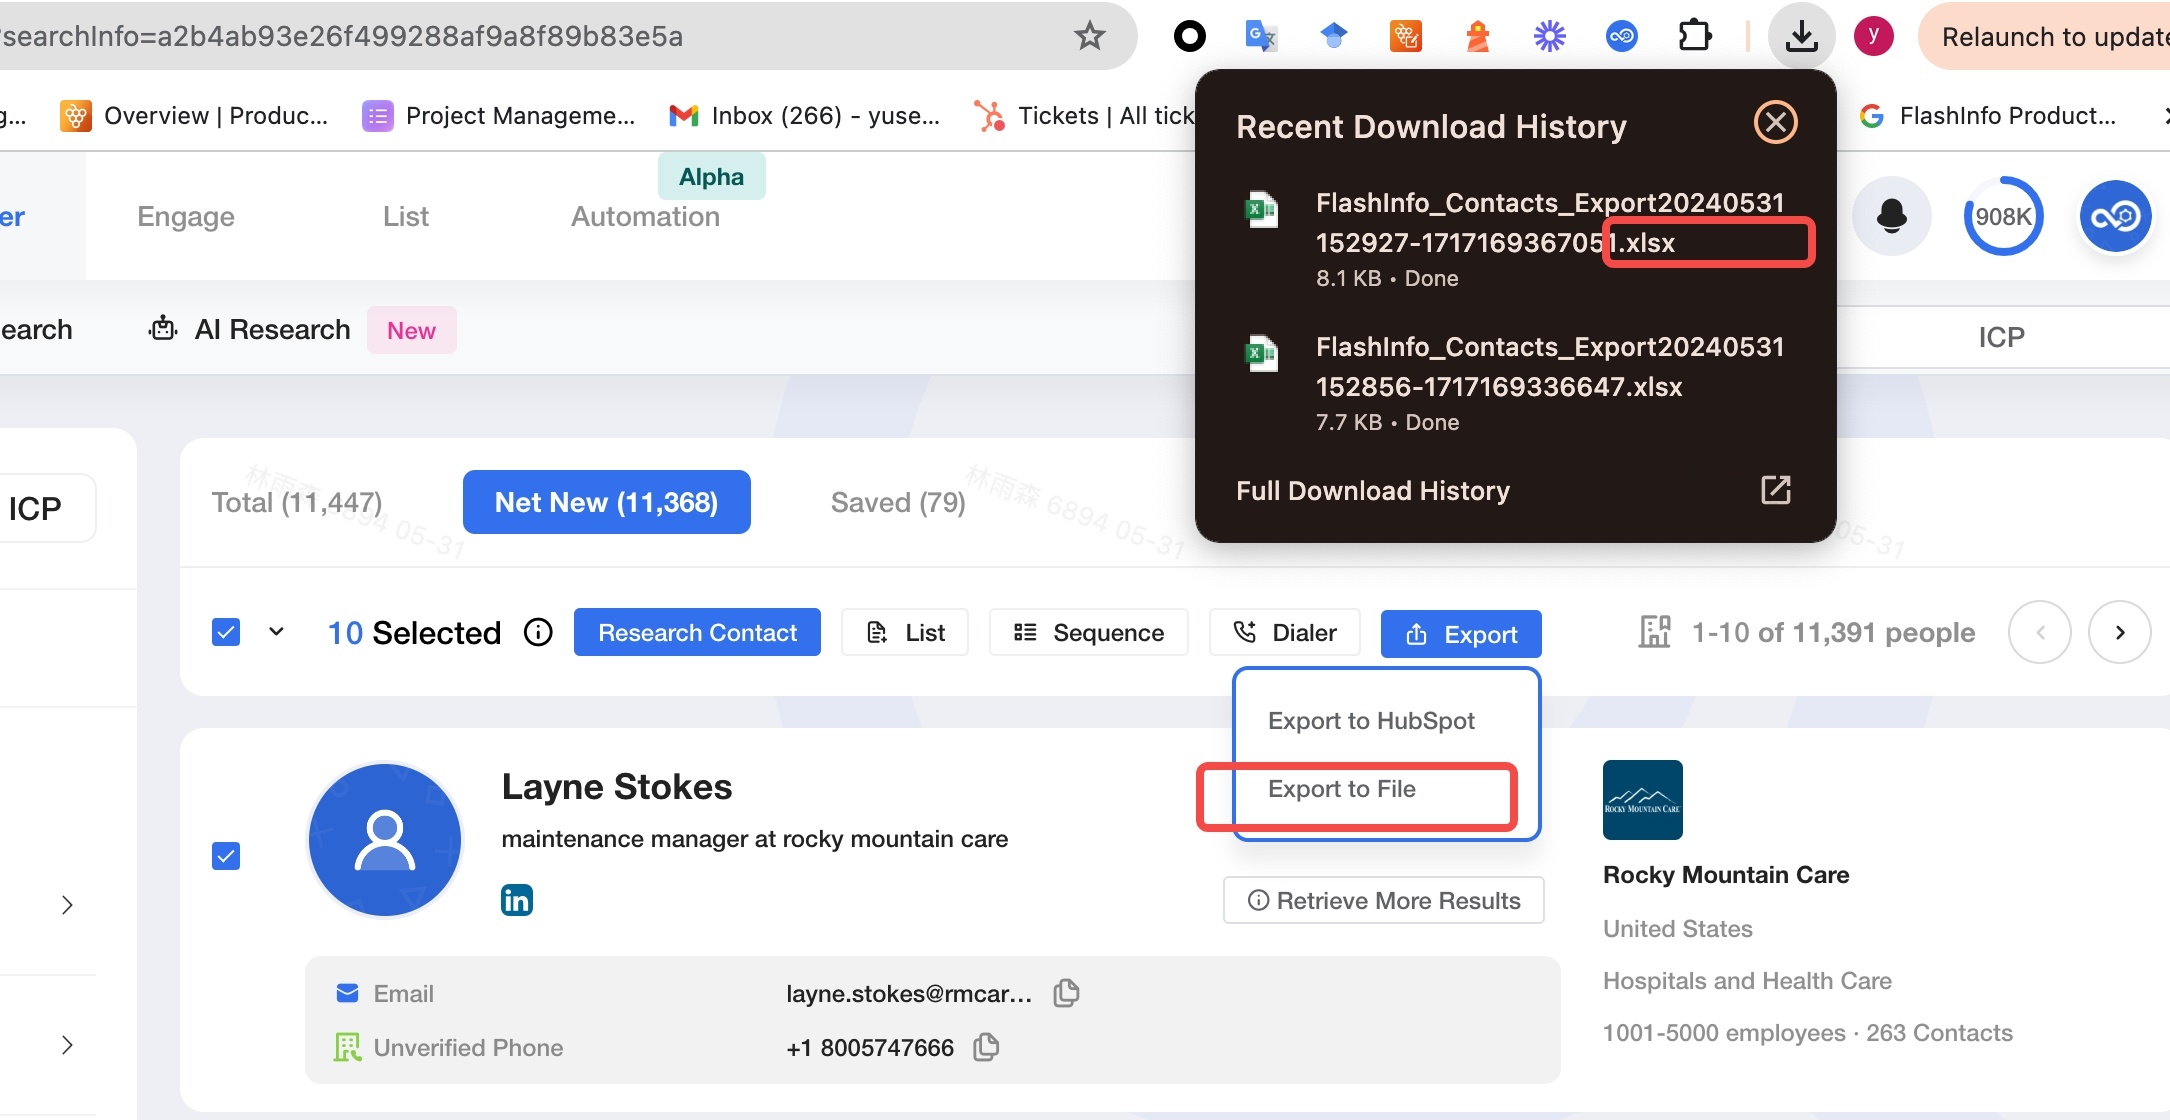
Task: Go to the previous results page
Action: 2039,632
